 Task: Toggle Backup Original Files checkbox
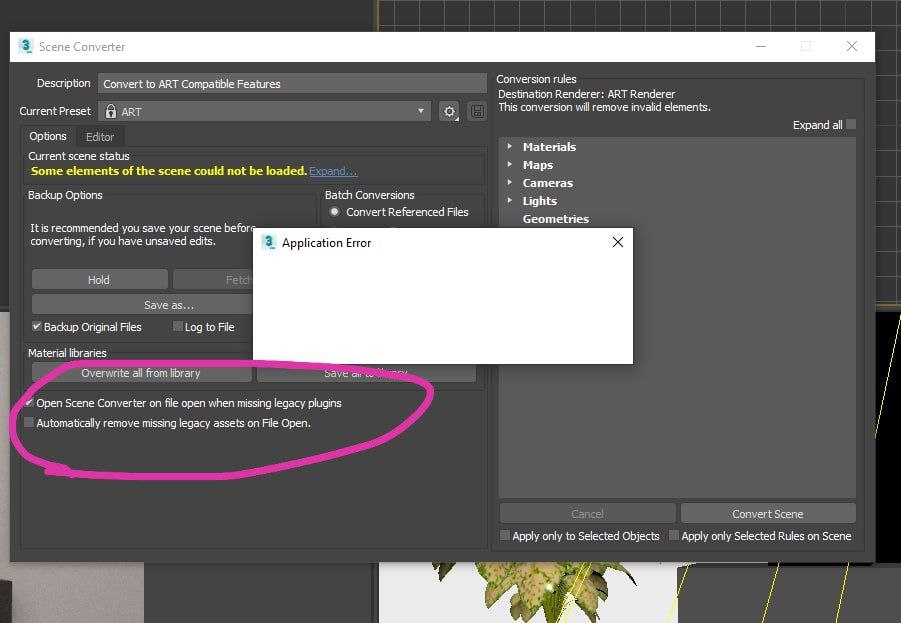coord(37,326)
